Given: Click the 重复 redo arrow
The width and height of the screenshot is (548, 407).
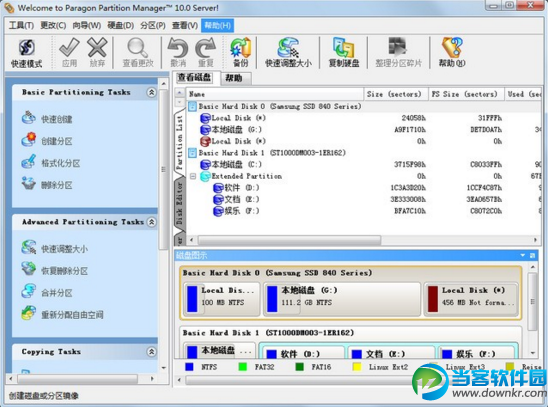Looking at the screenshot, I should tap(206, 53).
